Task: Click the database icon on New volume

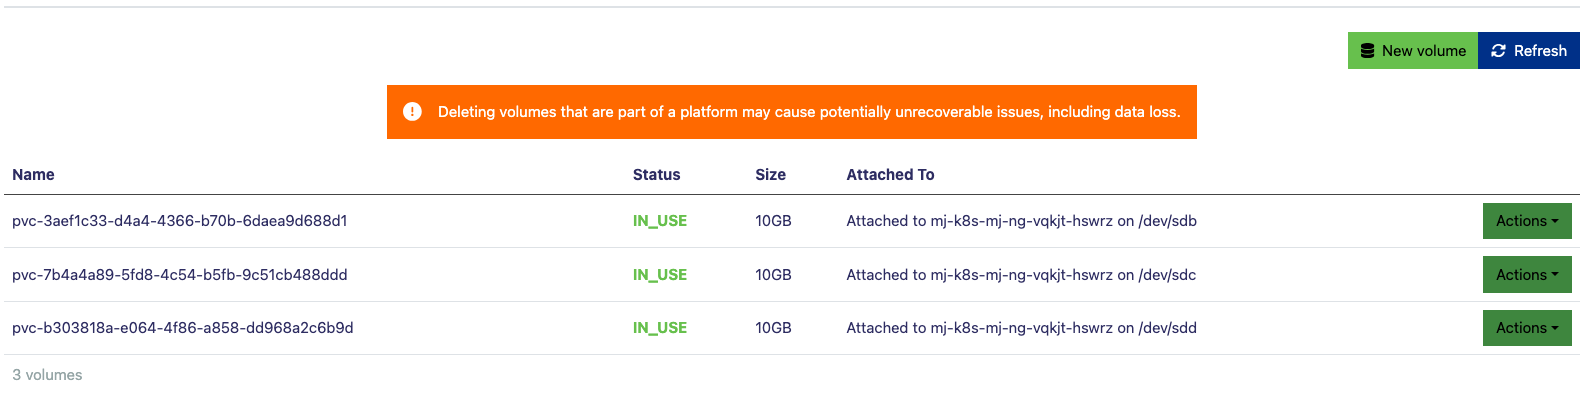Action: click(x=1367, y=51)
